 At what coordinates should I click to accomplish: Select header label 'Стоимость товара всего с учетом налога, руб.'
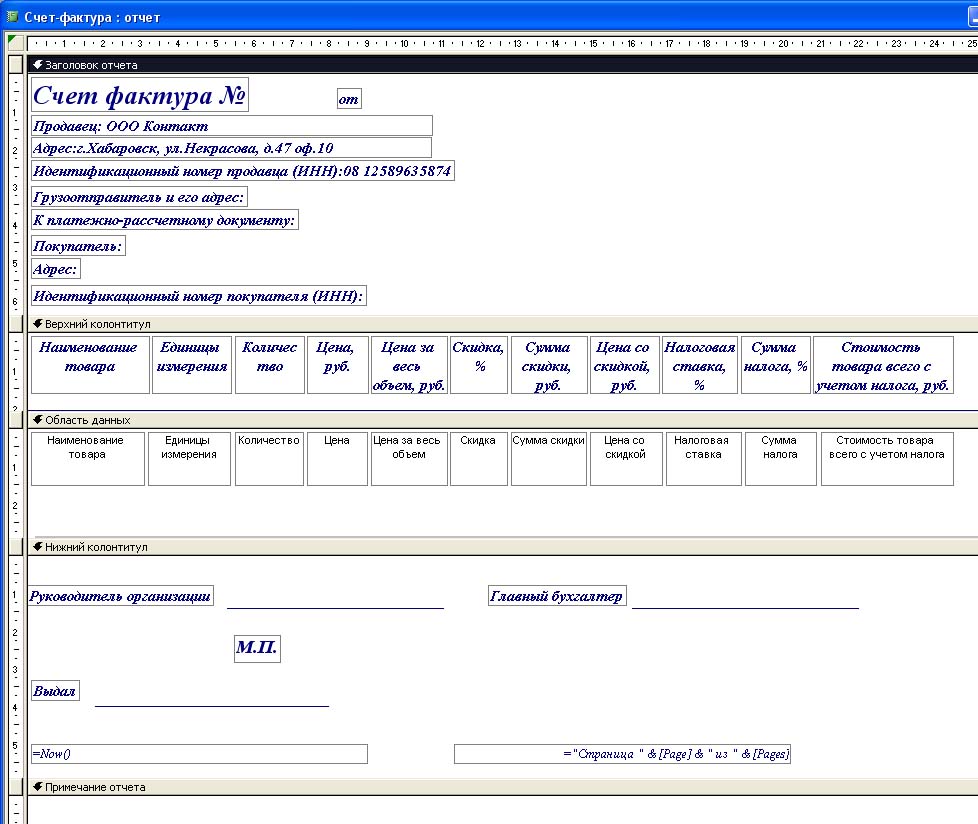pyautogui.click(x=883, y=365)
